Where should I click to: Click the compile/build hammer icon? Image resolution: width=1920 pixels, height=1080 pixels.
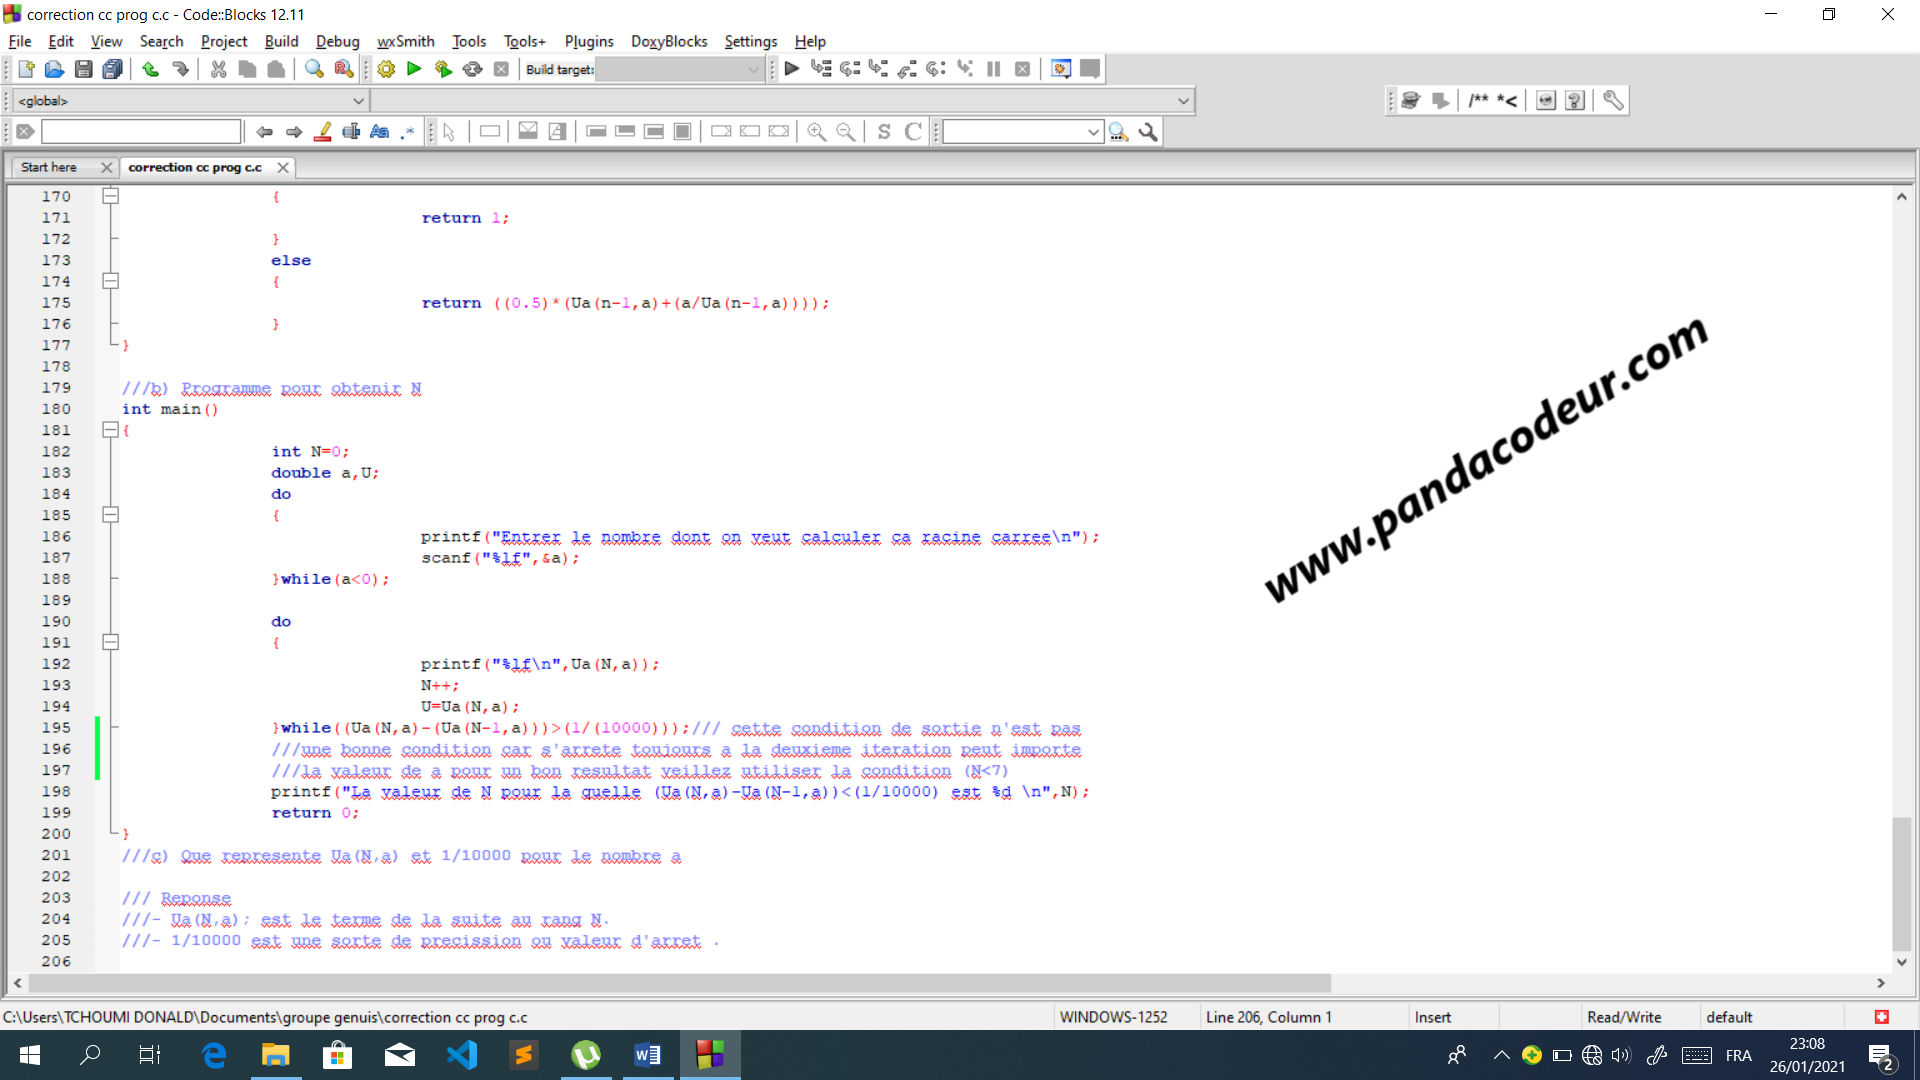tap(386, 69)
